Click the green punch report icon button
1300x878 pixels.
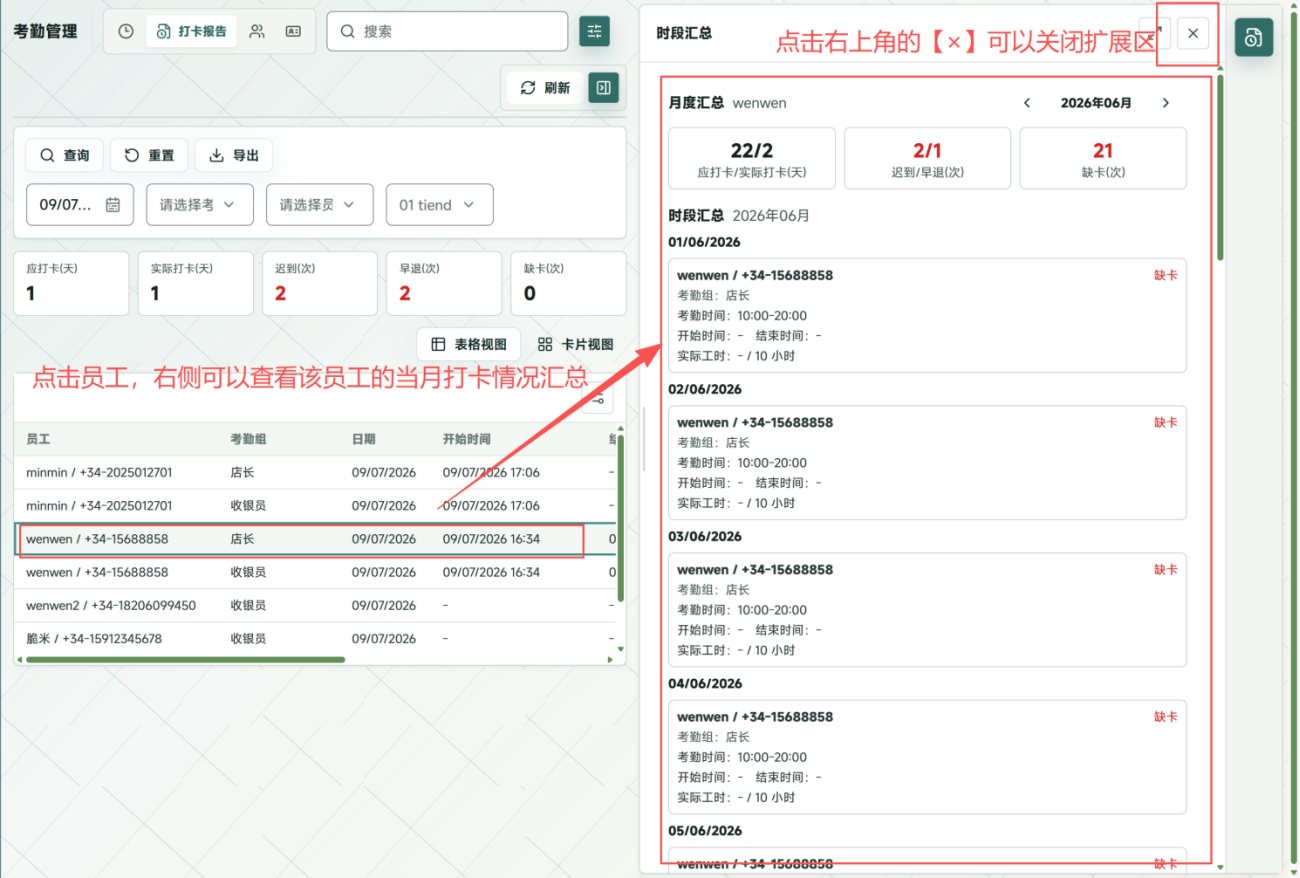click(x=1253, y=38)
